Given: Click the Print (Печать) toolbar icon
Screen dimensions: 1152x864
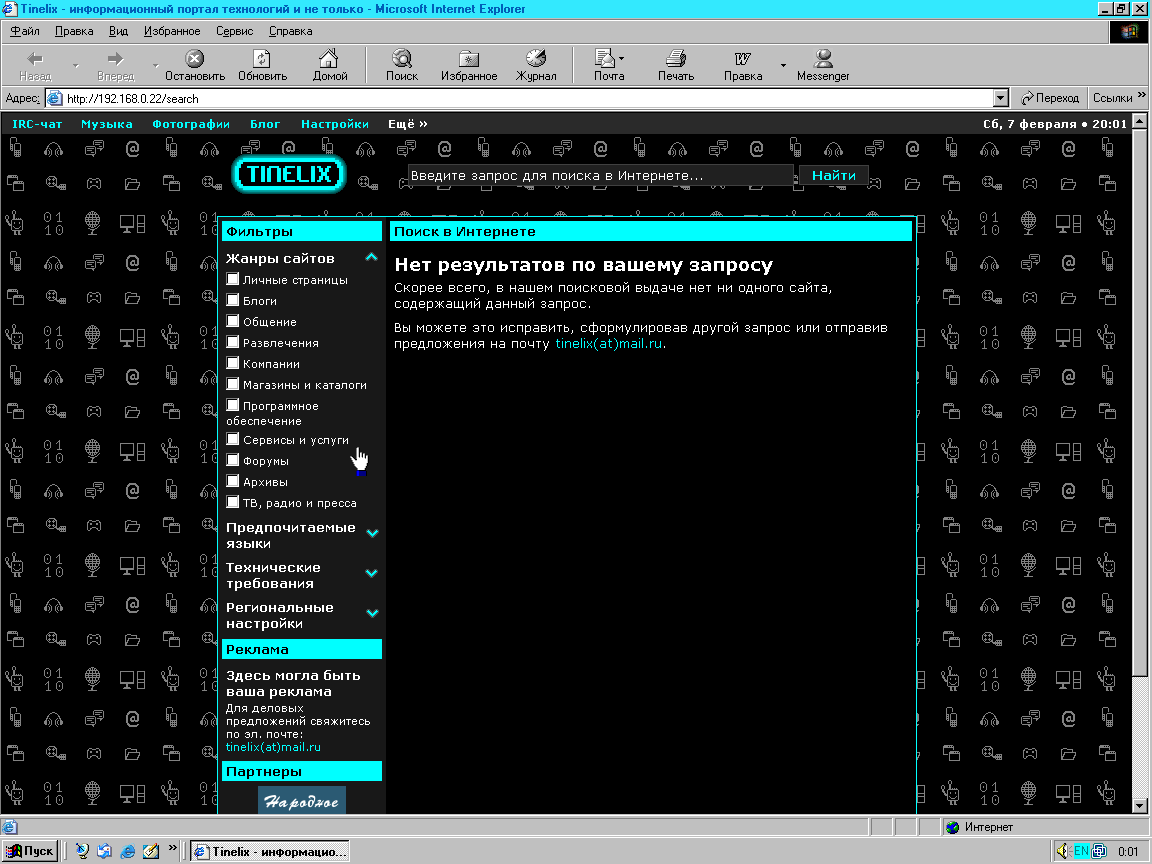Looking at the screenshot, I should point(676,60).
